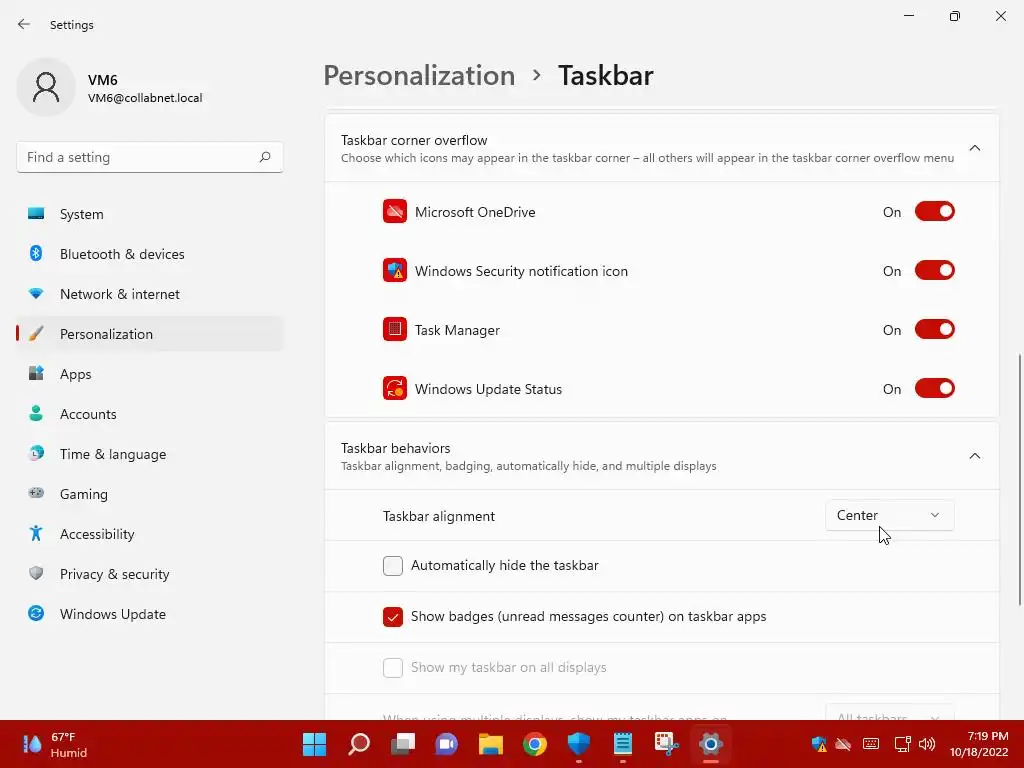
Task: Open the Chat app from the taskbar
Action: click(x=447, y=744)
